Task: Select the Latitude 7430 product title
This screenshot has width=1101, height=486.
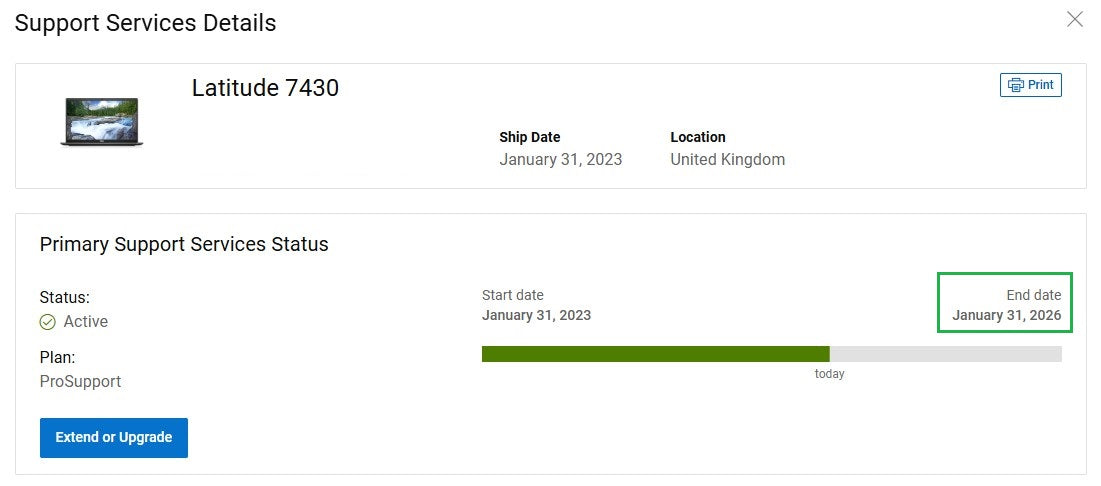Action: click(265, 88)
